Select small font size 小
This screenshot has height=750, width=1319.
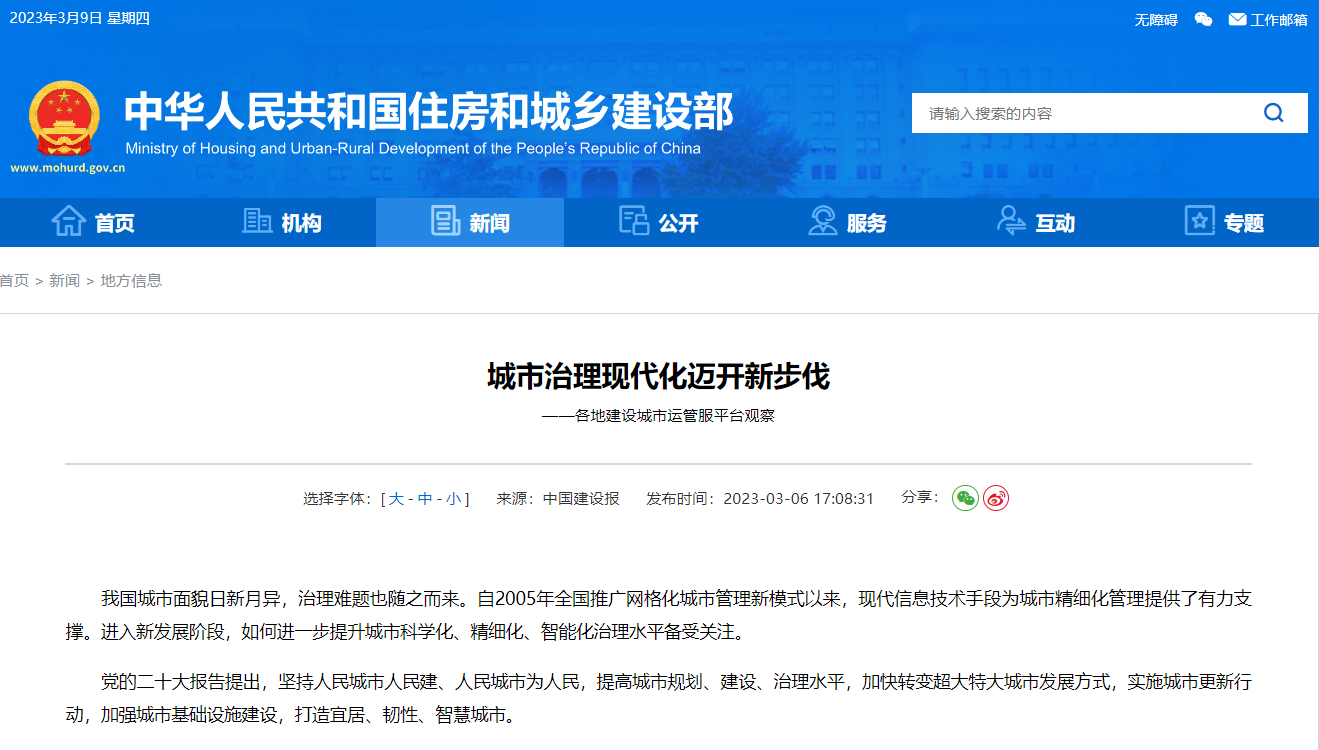pyautogui.click(x=453, y=499)
